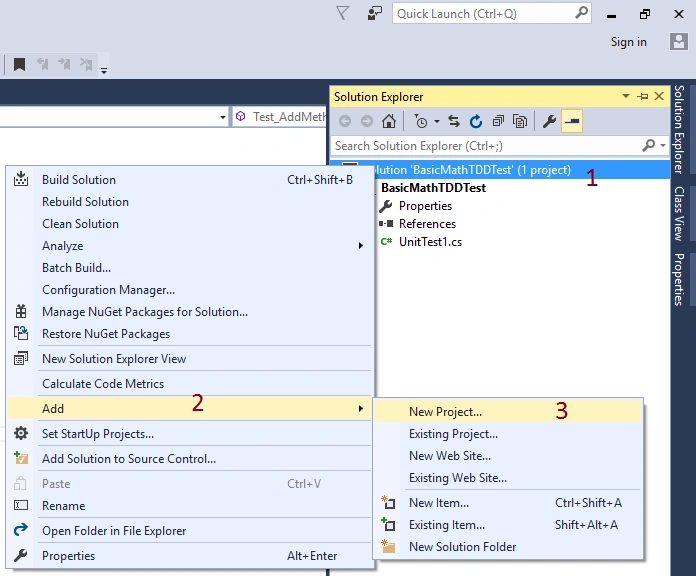Screen dimensions: 696x576
Task: Click Sign in link
Action: (628, 42)
